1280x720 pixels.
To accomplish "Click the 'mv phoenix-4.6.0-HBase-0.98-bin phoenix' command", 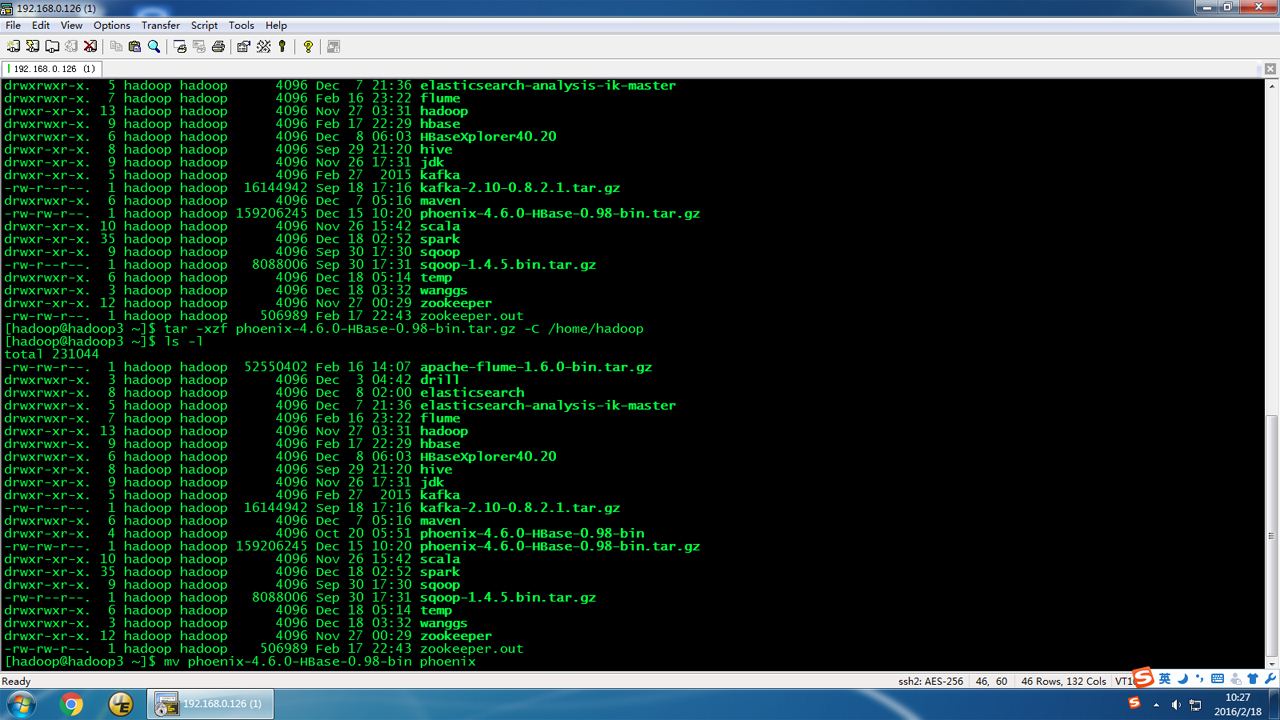I will tap(320, 662).
